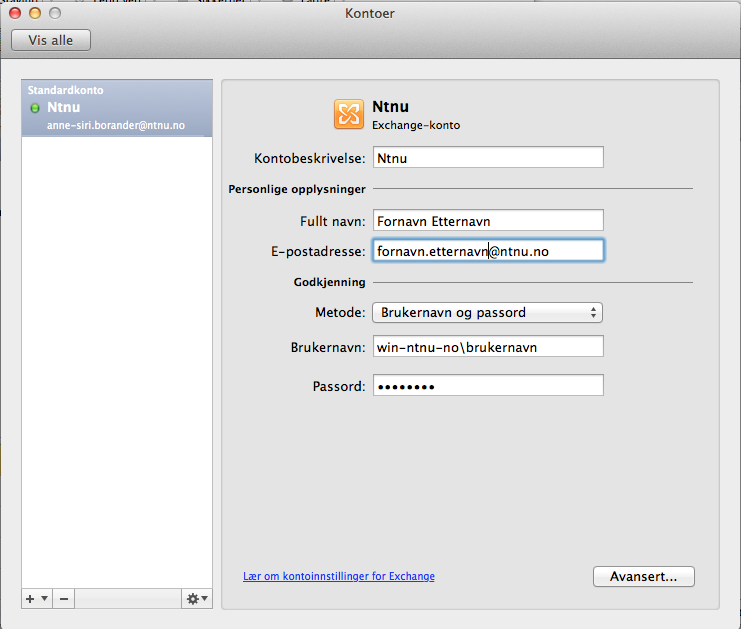Edit the Kontobeskrivelse field

488,157
